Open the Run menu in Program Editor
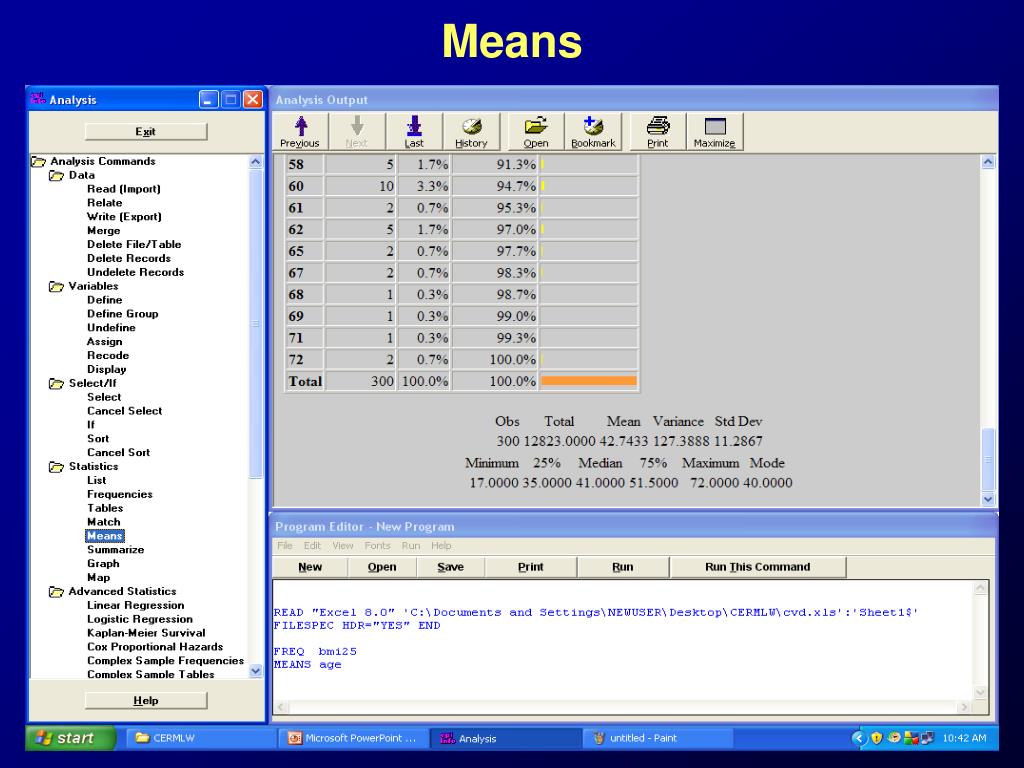This screenshot has height=768, width=1024. click(411, 545)
